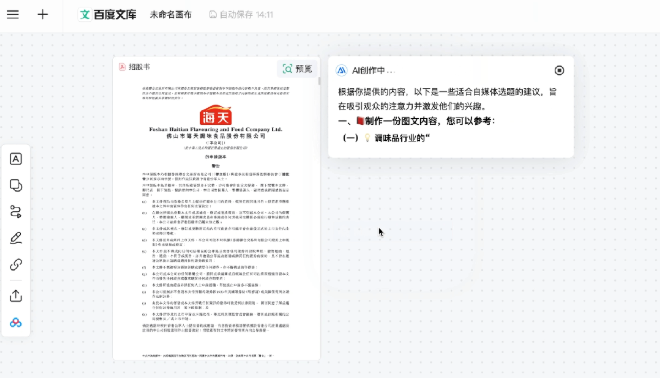Stop AI generation with stop button
661x378 pixels.
pyautogui.click(x=559, y=70)
